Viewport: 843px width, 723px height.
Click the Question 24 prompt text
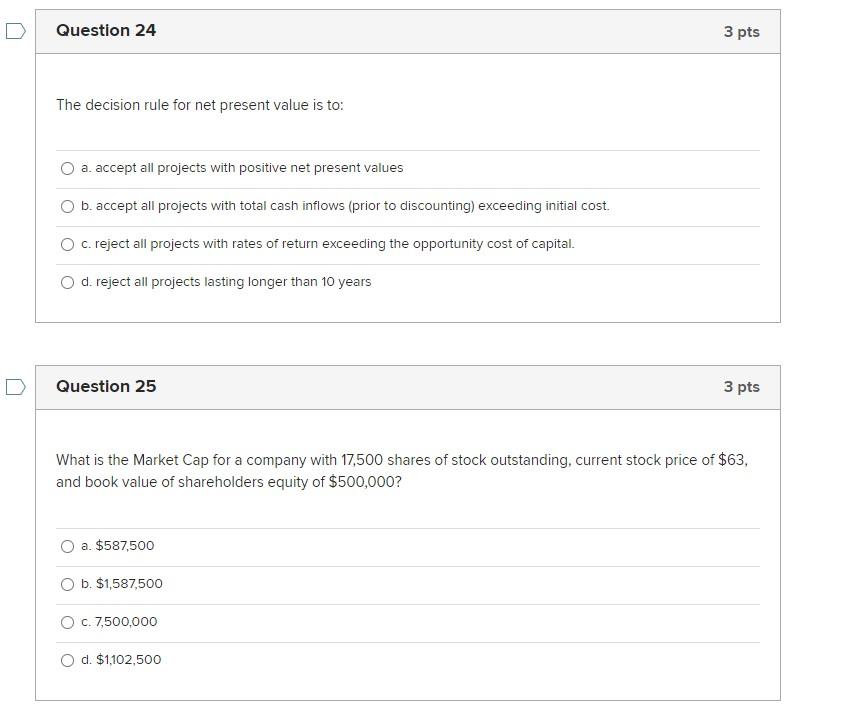pos(198,105)
